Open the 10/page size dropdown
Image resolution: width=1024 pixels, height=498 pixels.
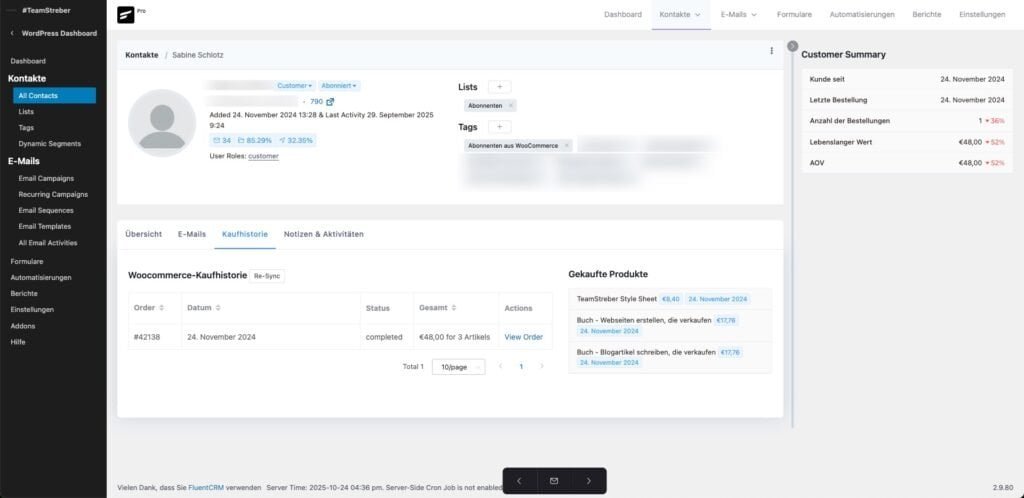point(458,367)
